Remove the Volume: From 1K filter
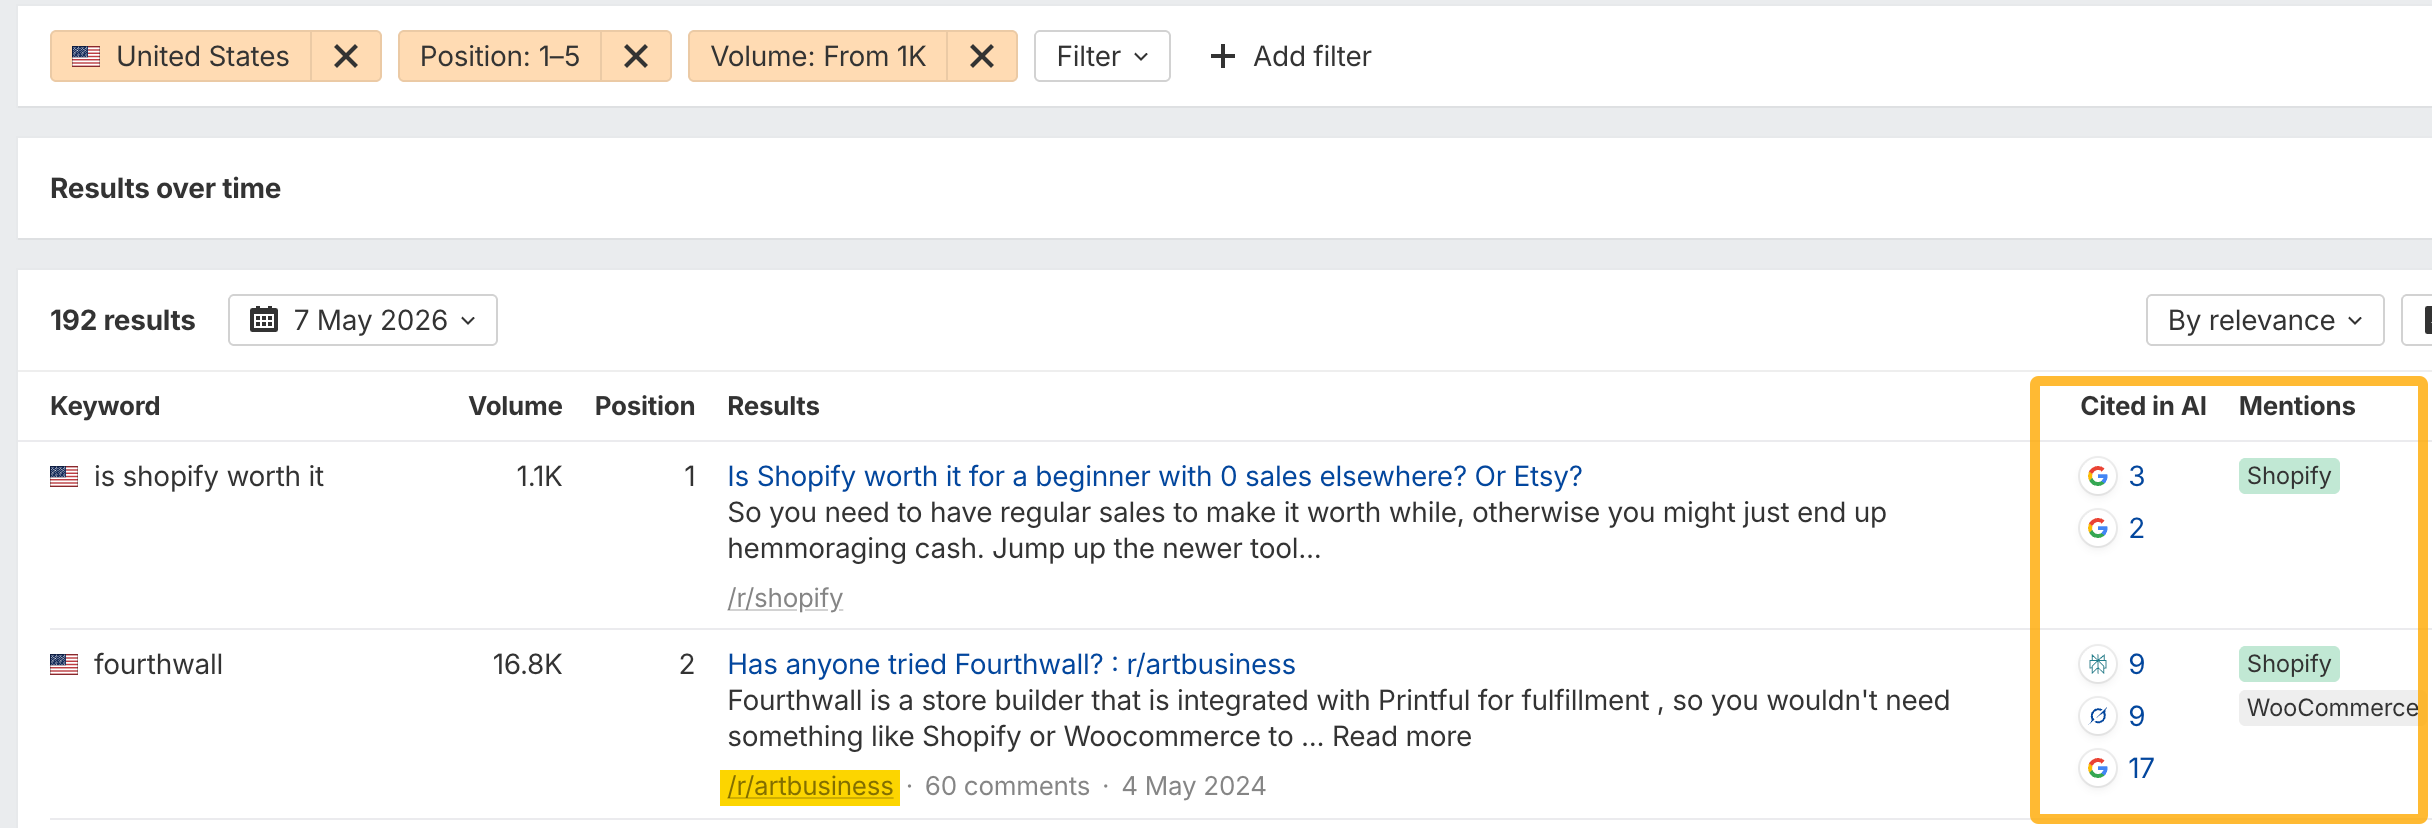Image resolution: width=2432 pixels, height=828 pixels. click(x=982, y=56)
